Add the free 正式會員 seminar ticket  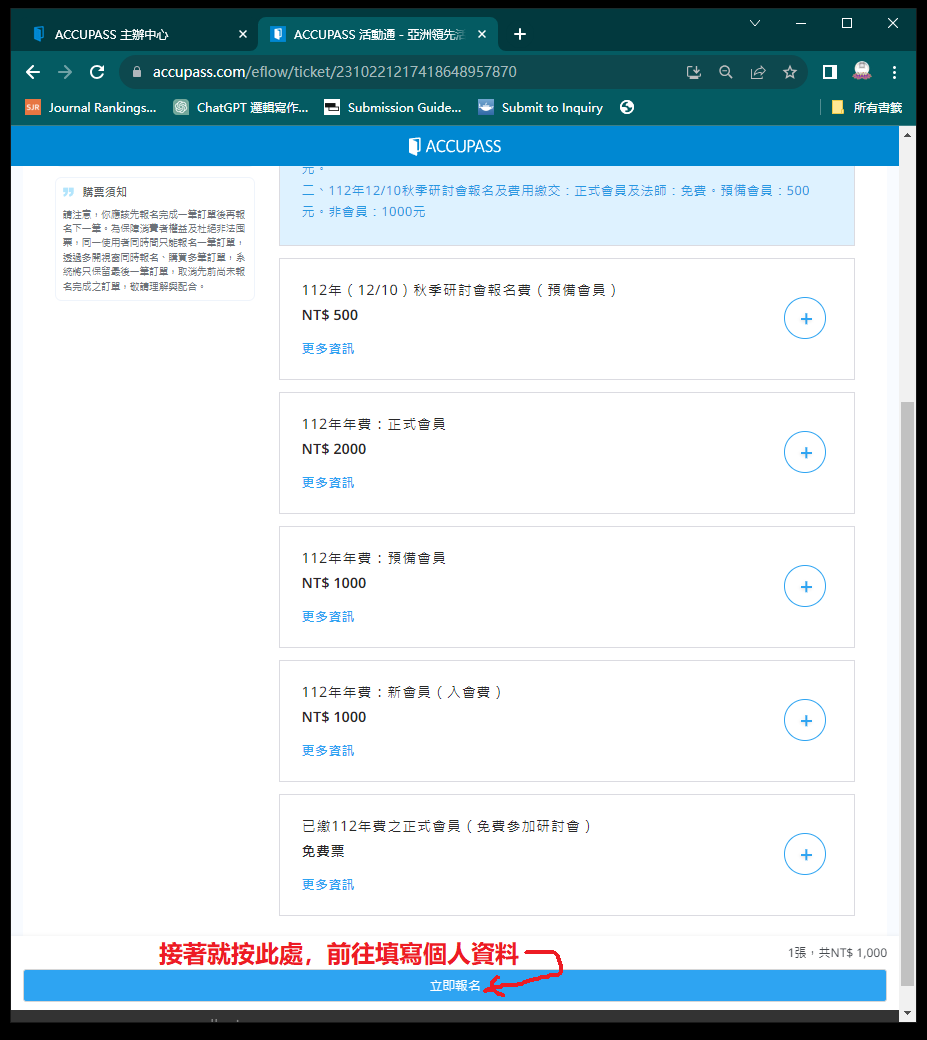pyautogui.click(x=805, y=855)
